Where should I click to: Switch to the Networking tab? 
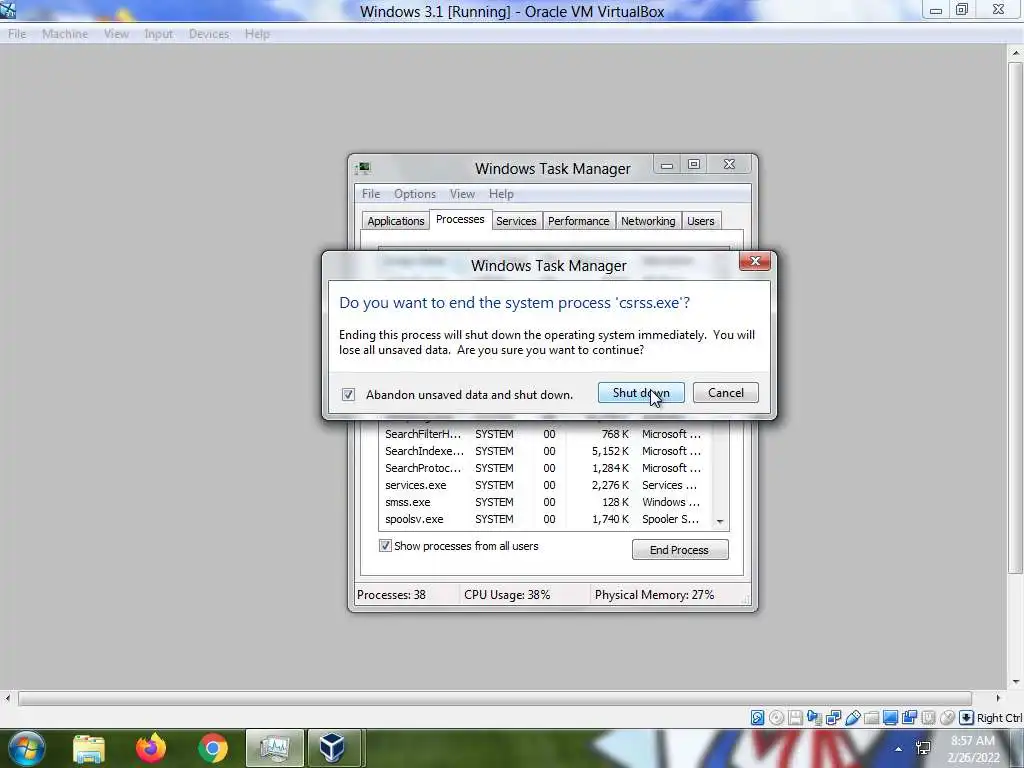click(x=648, y=221)
